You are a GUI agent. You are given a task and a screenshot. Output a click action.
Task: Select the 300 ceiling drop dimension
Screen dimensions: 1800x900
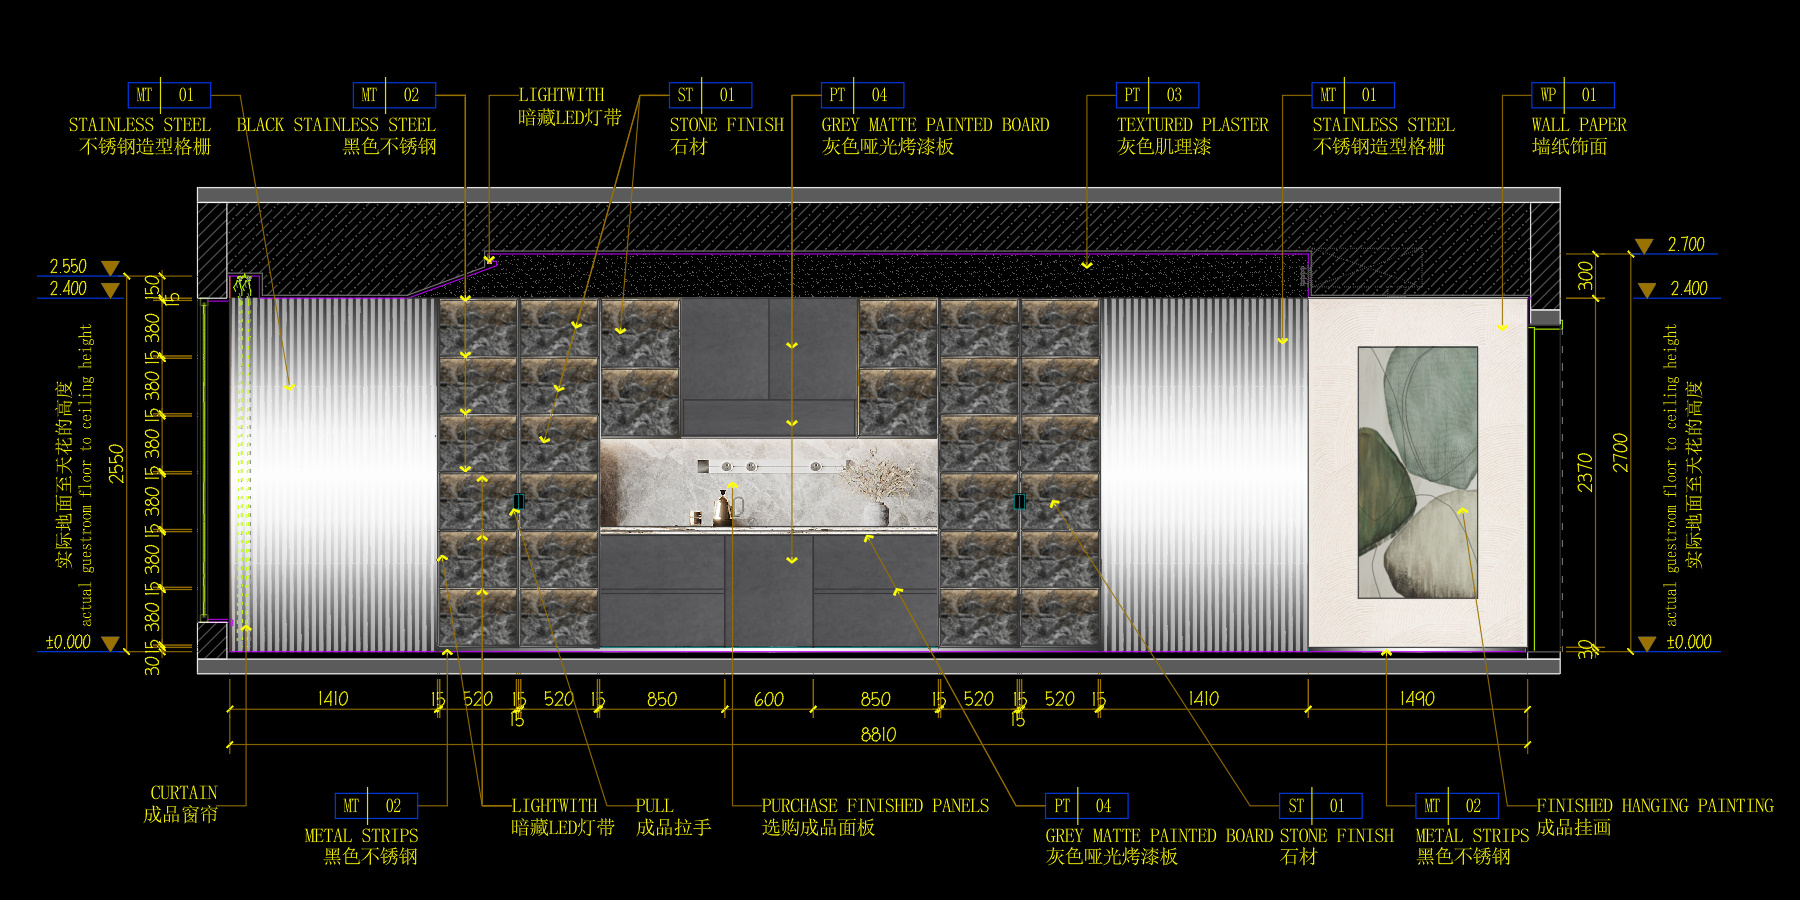click(1586, 276)
